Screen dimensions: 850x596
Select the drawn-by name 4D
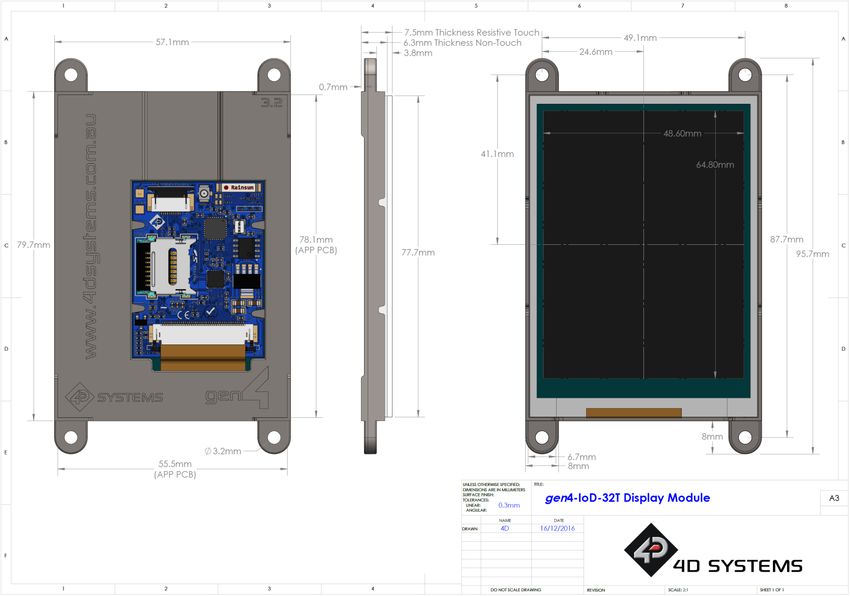[x=505, y=528]
